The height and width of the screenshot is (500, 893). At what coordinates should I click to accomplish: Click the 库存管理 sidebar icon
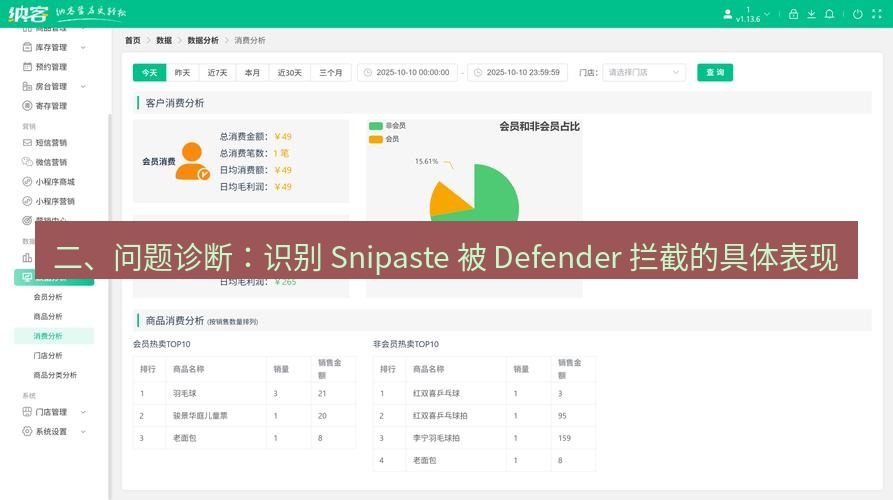(27, 47)
